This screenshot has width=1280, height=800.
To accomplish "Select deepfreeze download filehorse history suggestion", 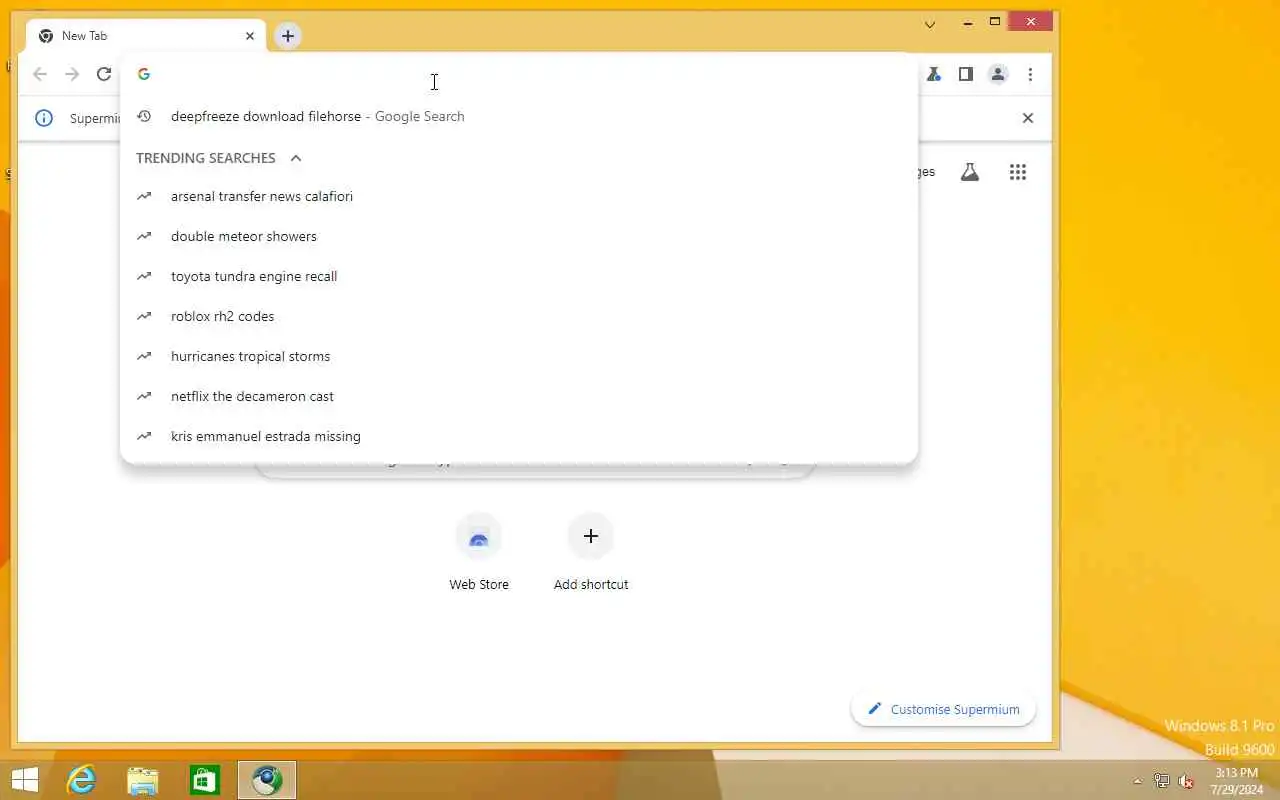I will pos(518,116).
